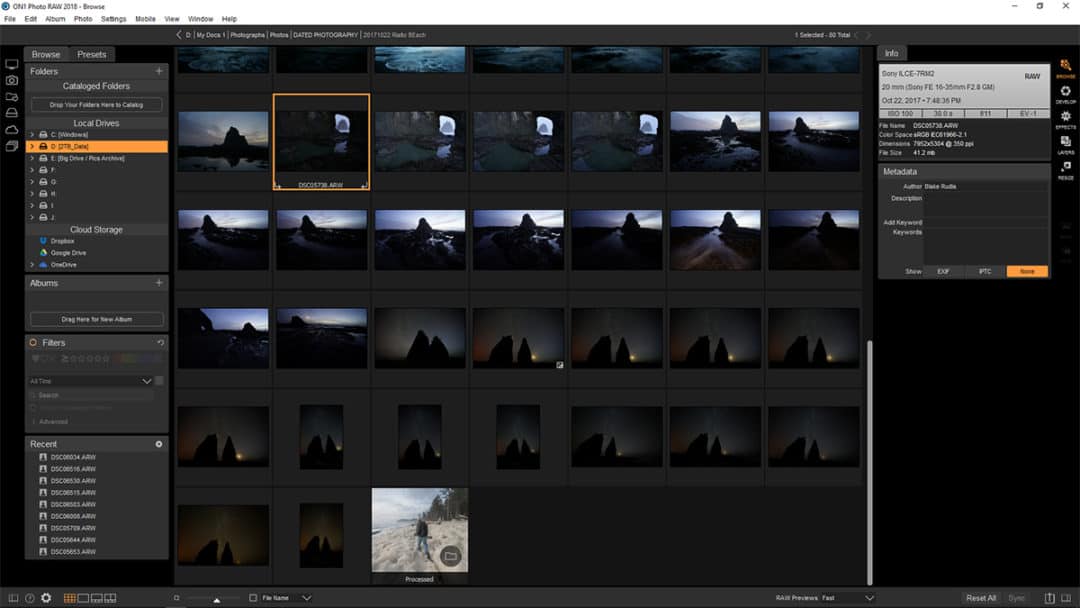Click the local drive shortcut icon in left strip
Viewport: 1080px width, 608px height.
(x=12, y=113)
